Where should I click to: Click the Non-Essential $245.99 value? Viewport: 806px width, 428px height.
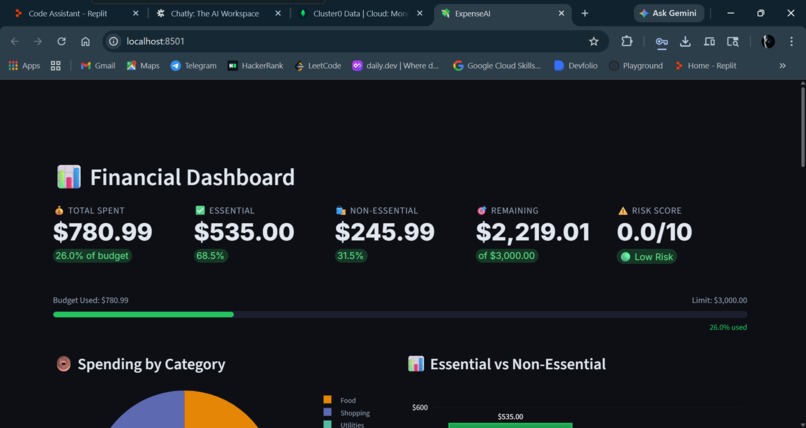pyautogui.click(x=384, y=232)
